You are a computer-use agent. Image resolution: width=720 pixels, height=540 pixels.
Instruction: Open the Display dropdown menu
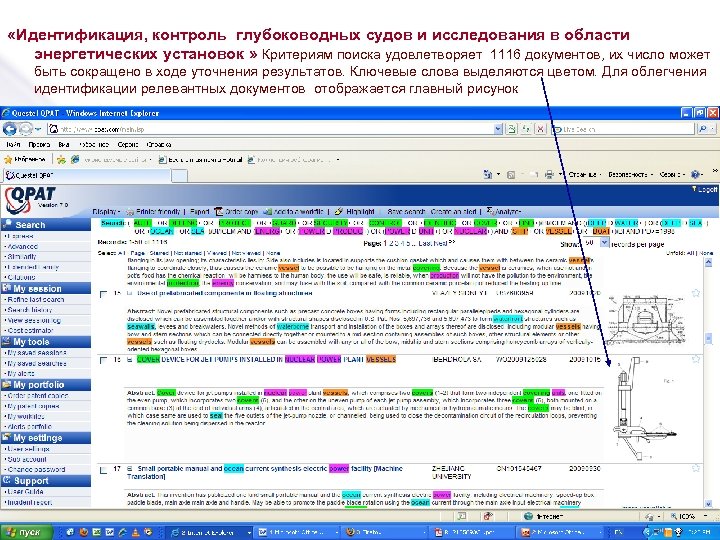click(106, 212)
